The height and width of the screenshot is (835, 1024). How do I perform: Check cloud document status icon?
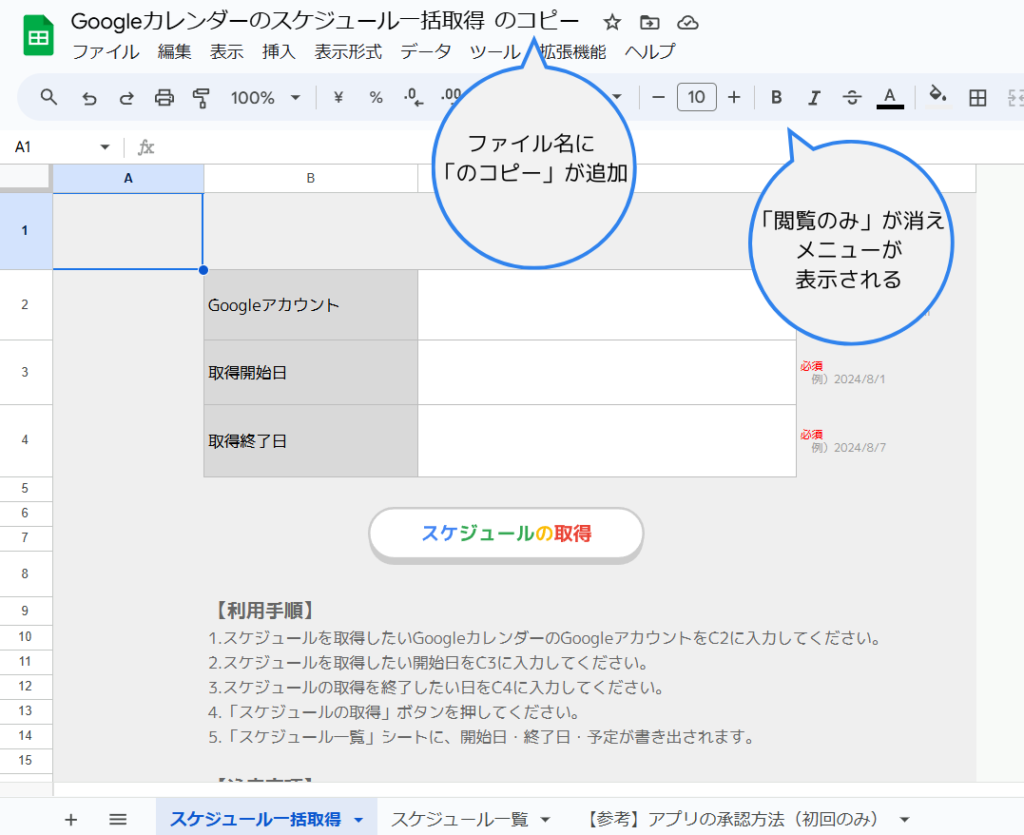pos(687,23)
